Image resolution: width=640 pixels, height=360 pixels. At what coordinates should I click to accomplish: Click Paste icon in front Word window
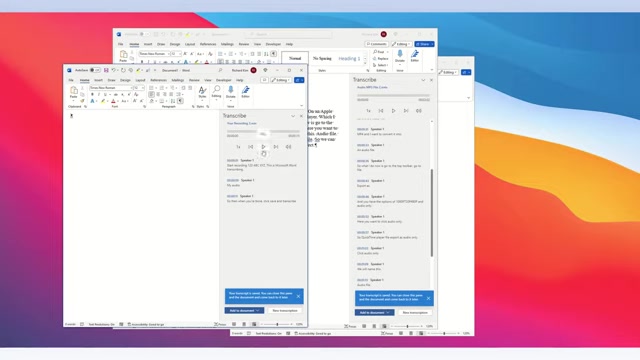pyautogui.click(x=73, y=92)
